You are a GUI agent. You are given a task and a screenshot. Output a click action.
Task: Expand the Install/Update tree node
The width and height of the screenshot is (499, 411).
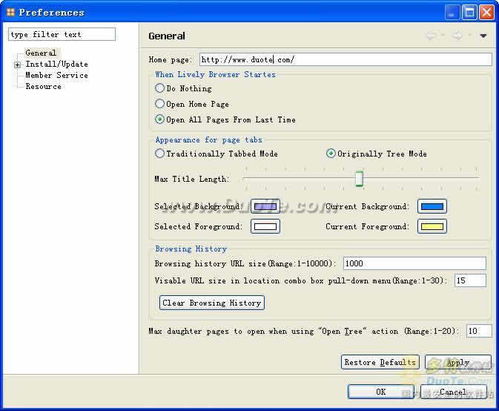pos(17,65)
